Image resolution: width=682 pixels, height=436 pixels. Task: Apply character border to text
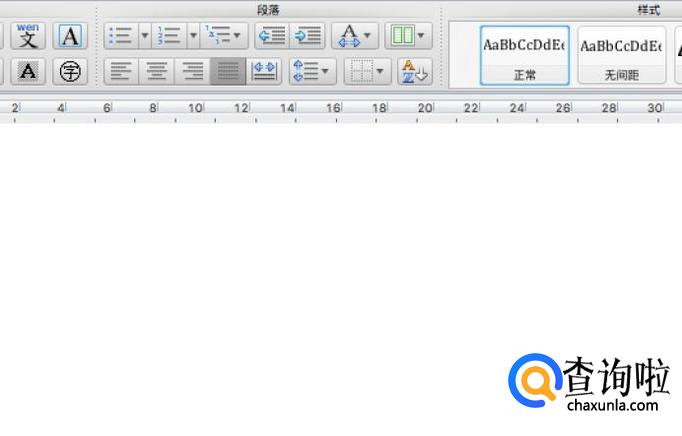69,36
